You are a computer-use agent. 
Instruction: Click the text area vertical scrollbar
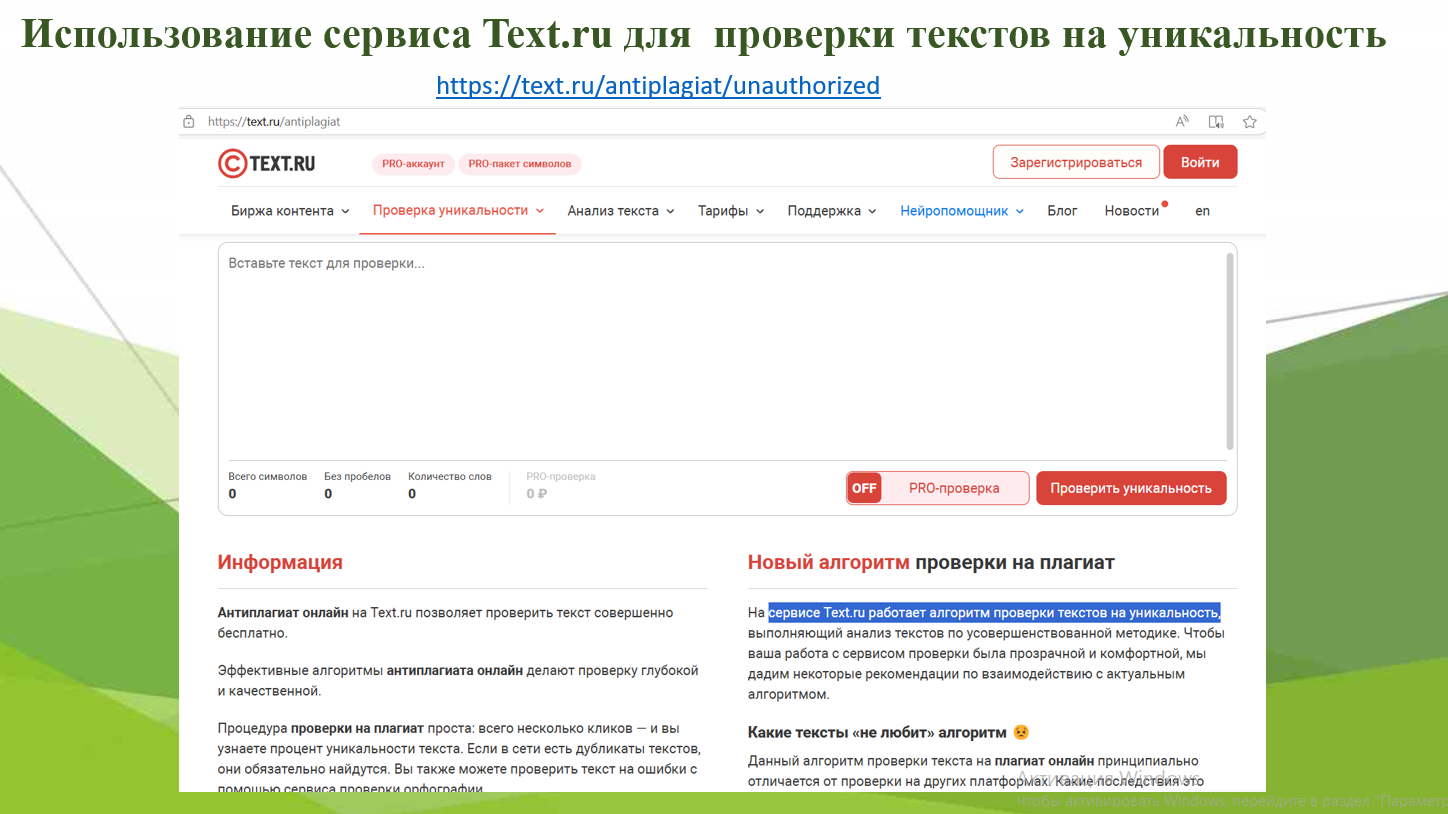coord(1230,350)
